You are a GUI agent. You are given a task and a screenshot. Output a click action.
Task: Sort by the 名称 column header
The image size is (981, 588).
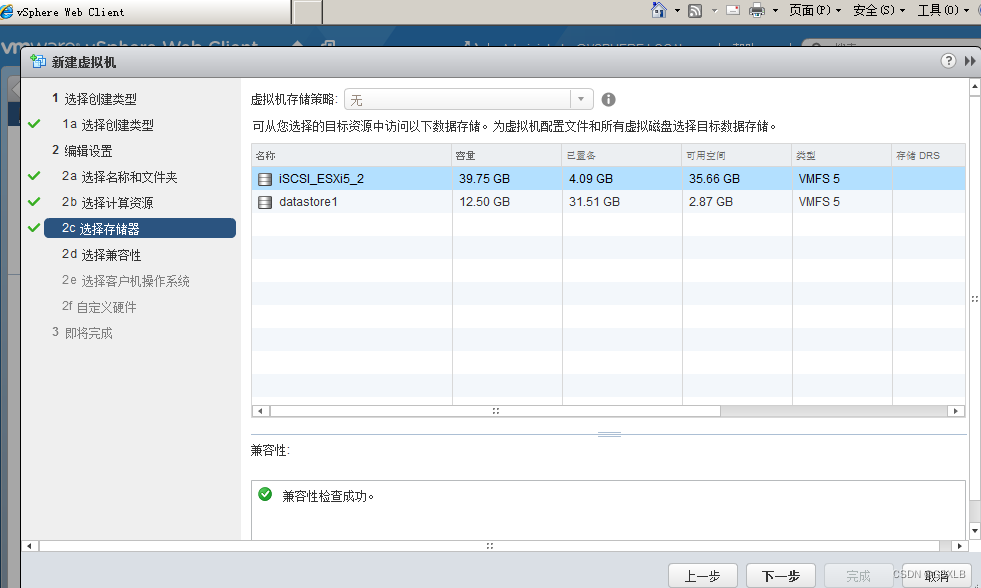(x=352, y=155)
